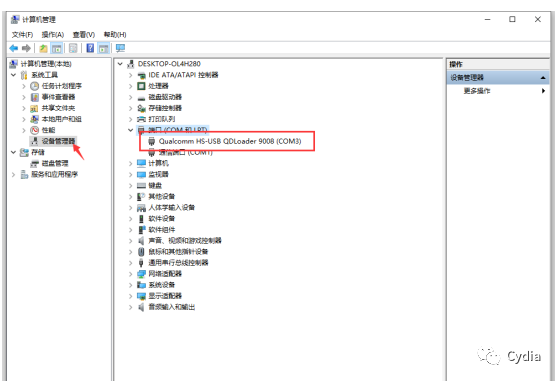Open the 更多操作 submenu arrow
Image resolution: width=558 pixels, height=381 pixels.
point(543,91)
